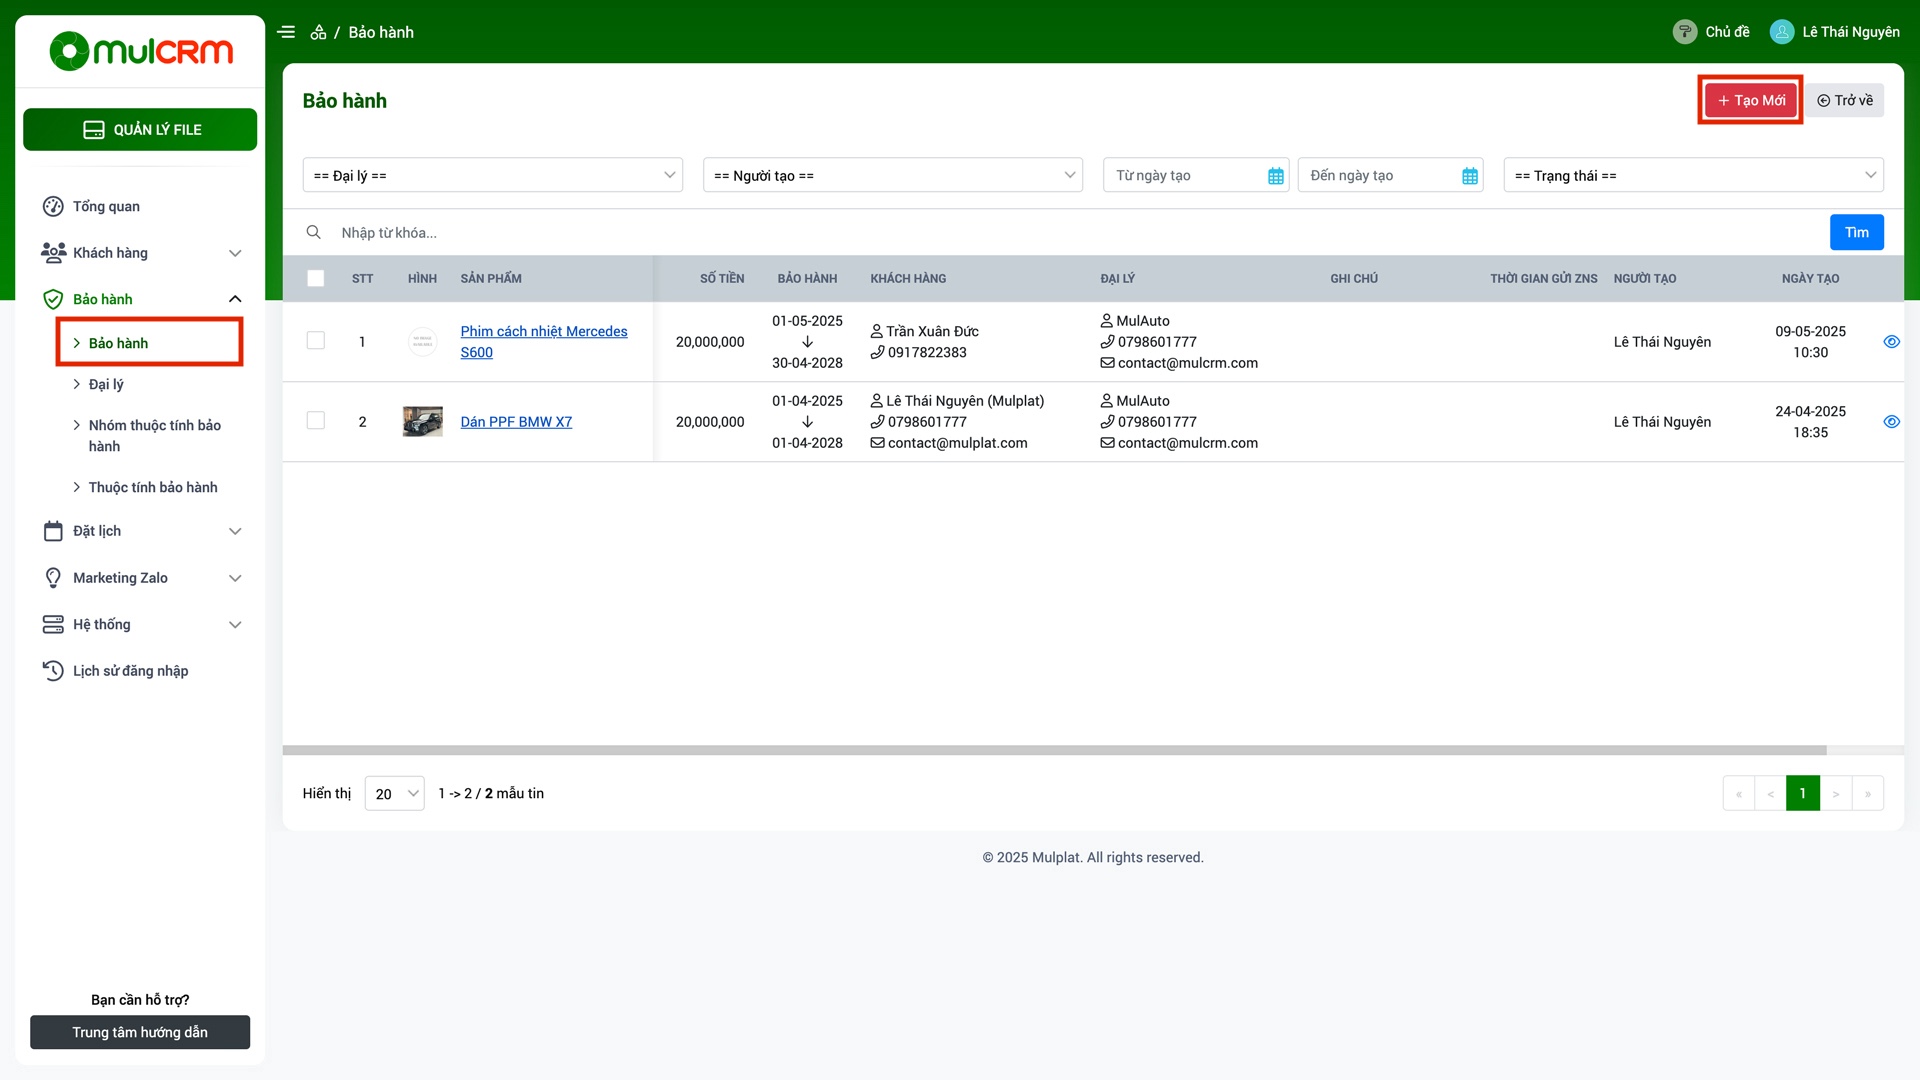
Task: View the BMW X7 warranty details (eye icon)
Action: tap(1891, 422)
